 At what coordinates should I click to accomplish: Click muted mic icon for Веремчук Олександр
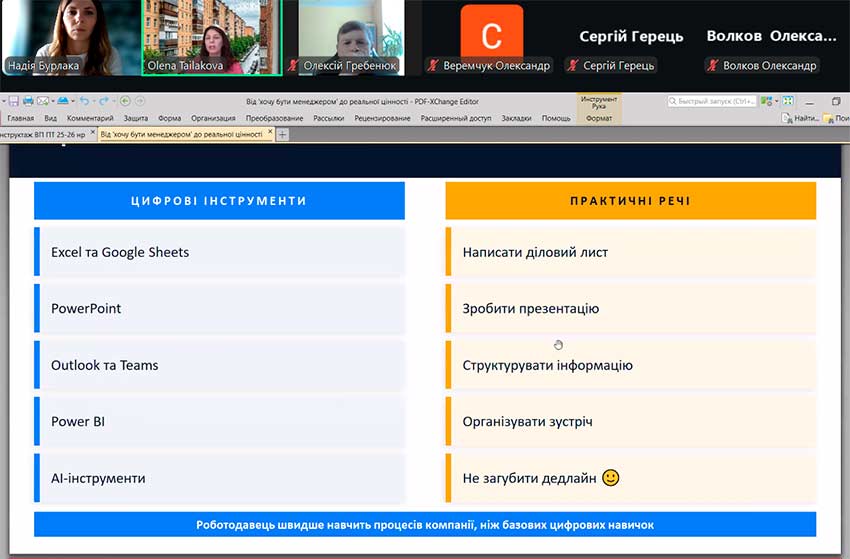(433, 66)
